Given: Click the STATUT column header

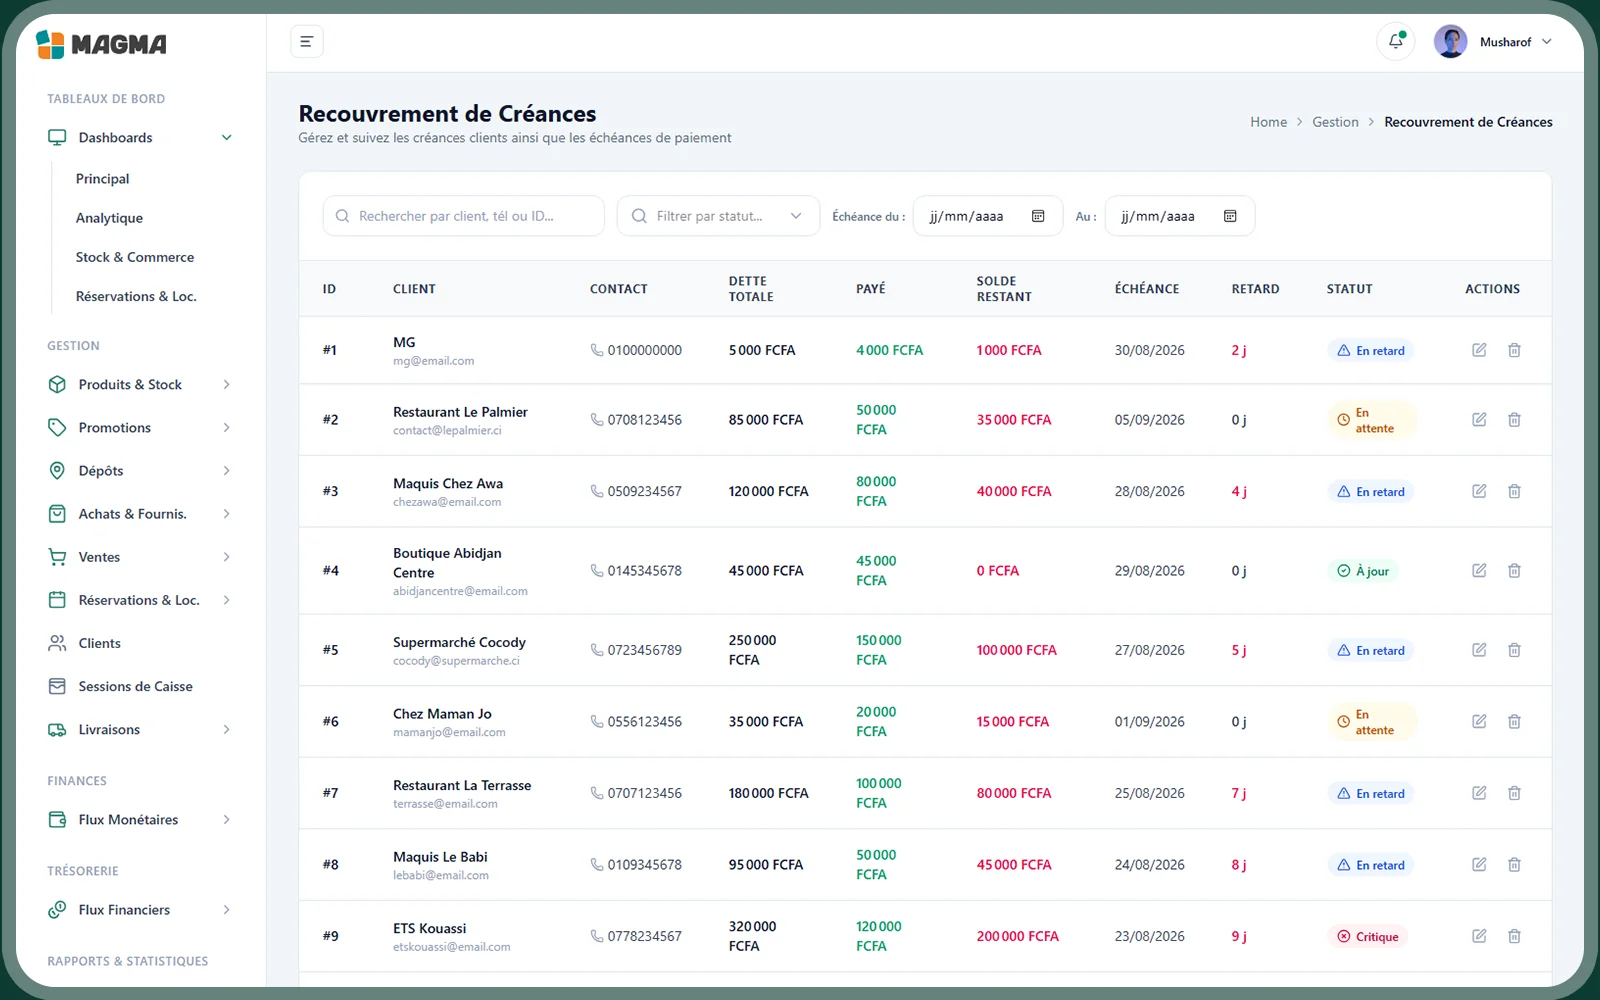Looking at the screenshot, I should tap(1349, 289).
